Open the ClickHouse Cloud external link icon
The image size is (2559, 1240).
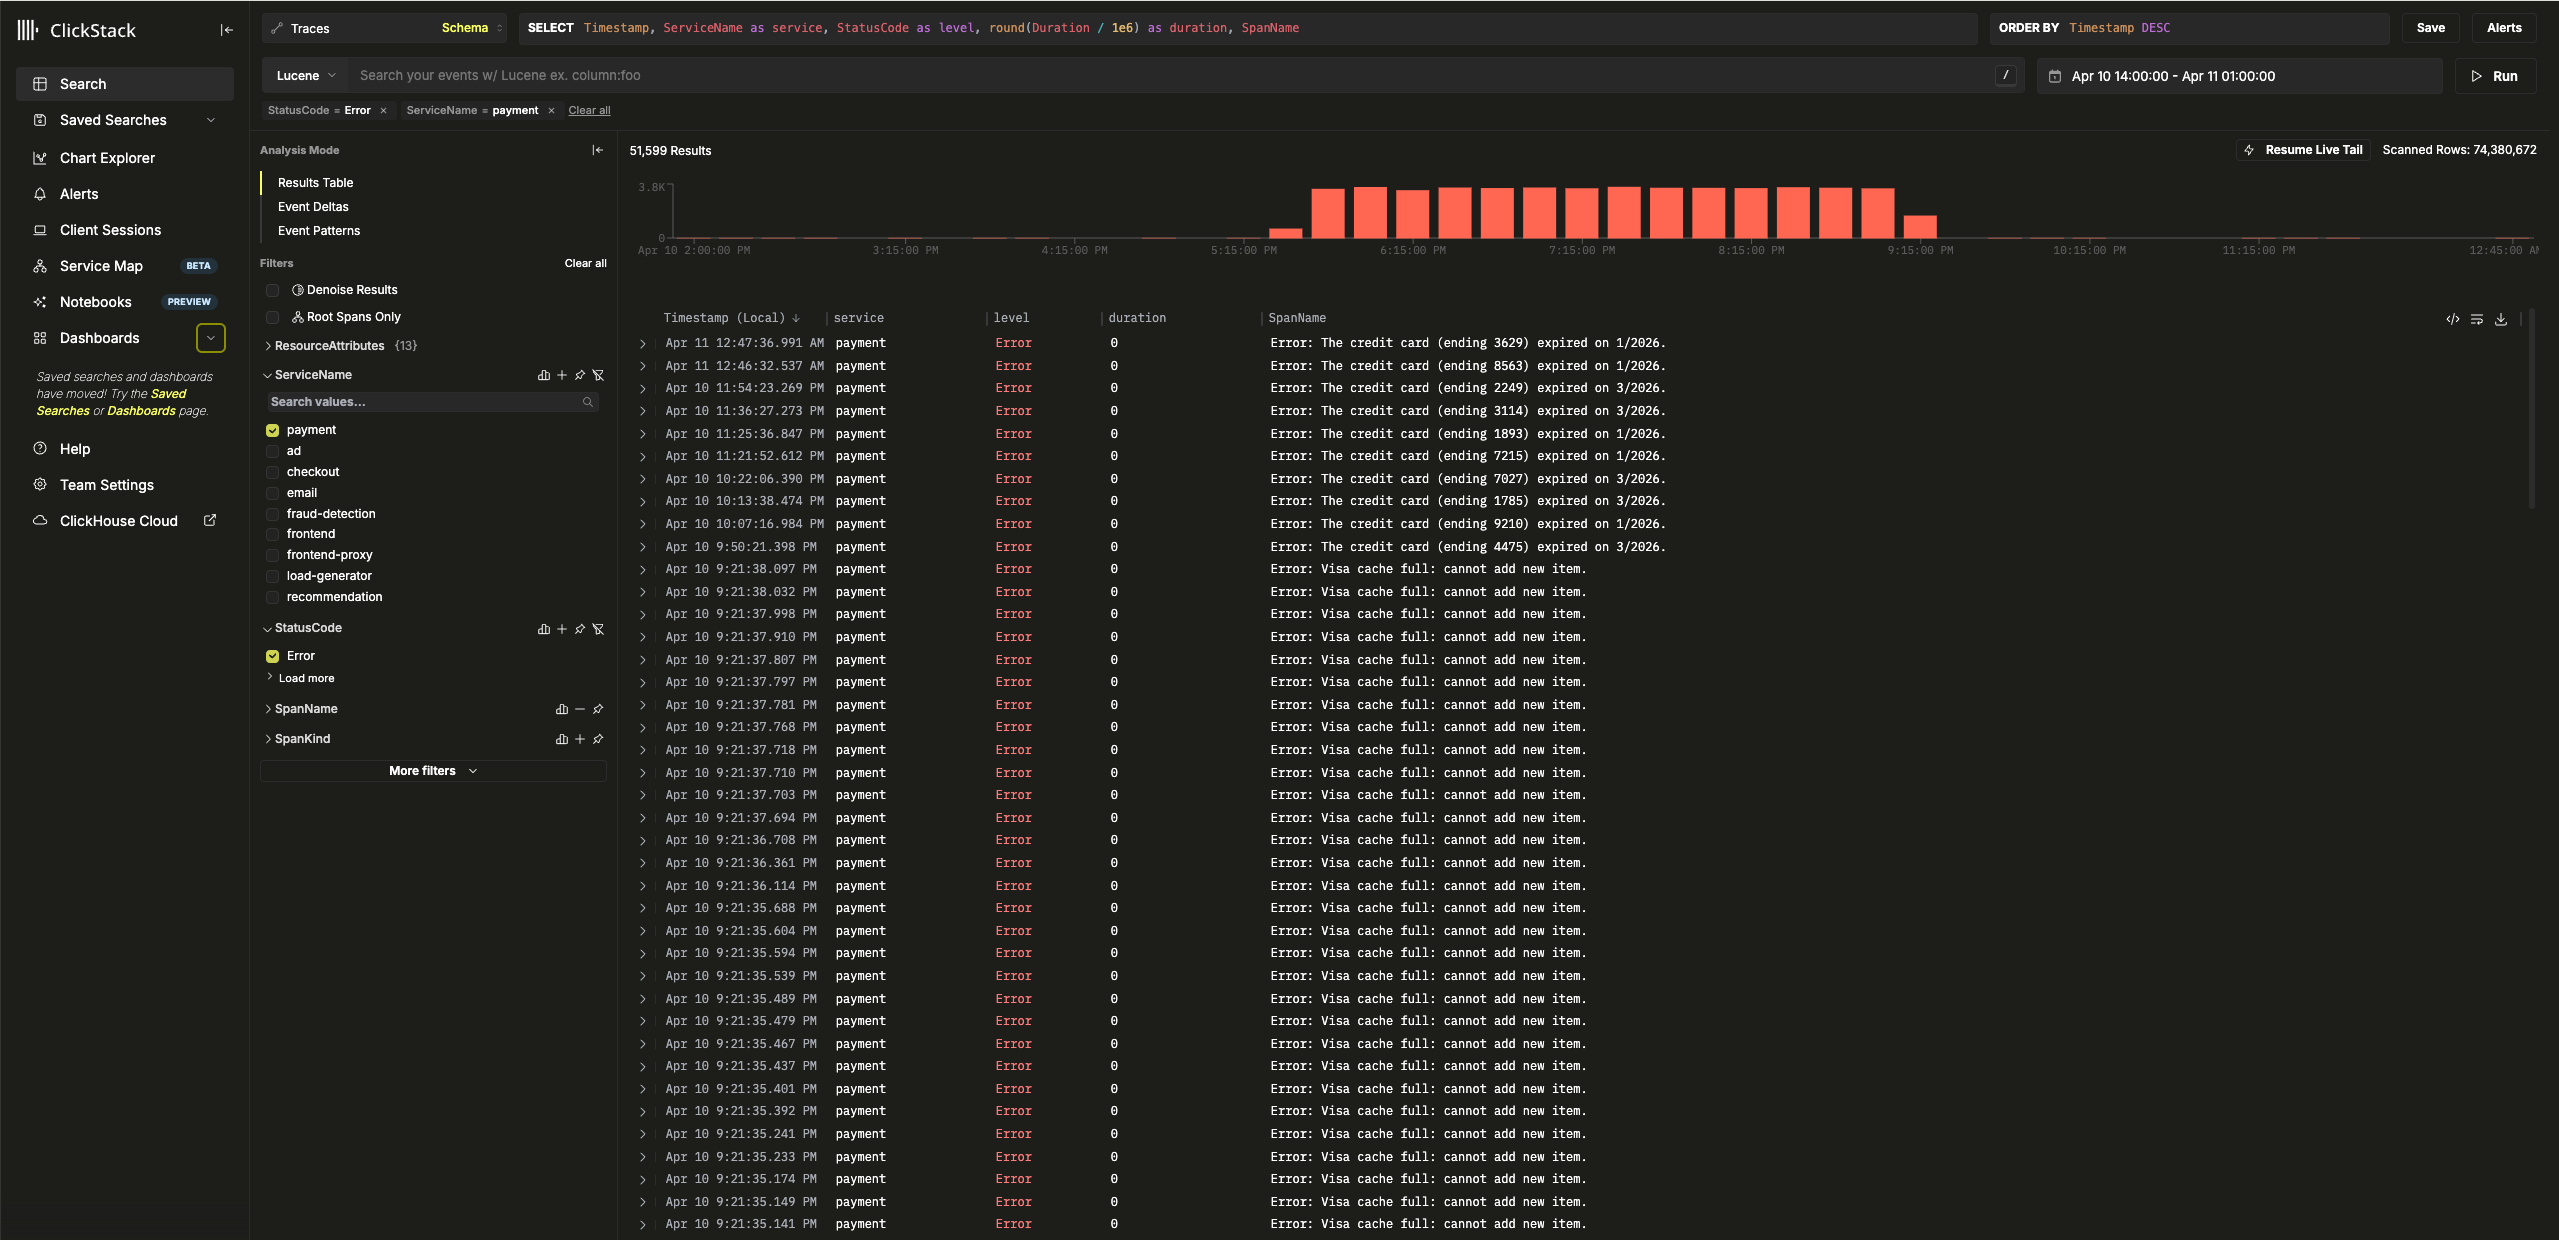click(x=210, y=520)
